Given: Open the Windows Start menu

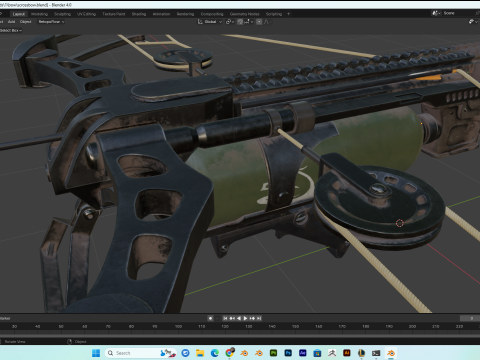Looking at the screenshot, I should click(96, 353).
